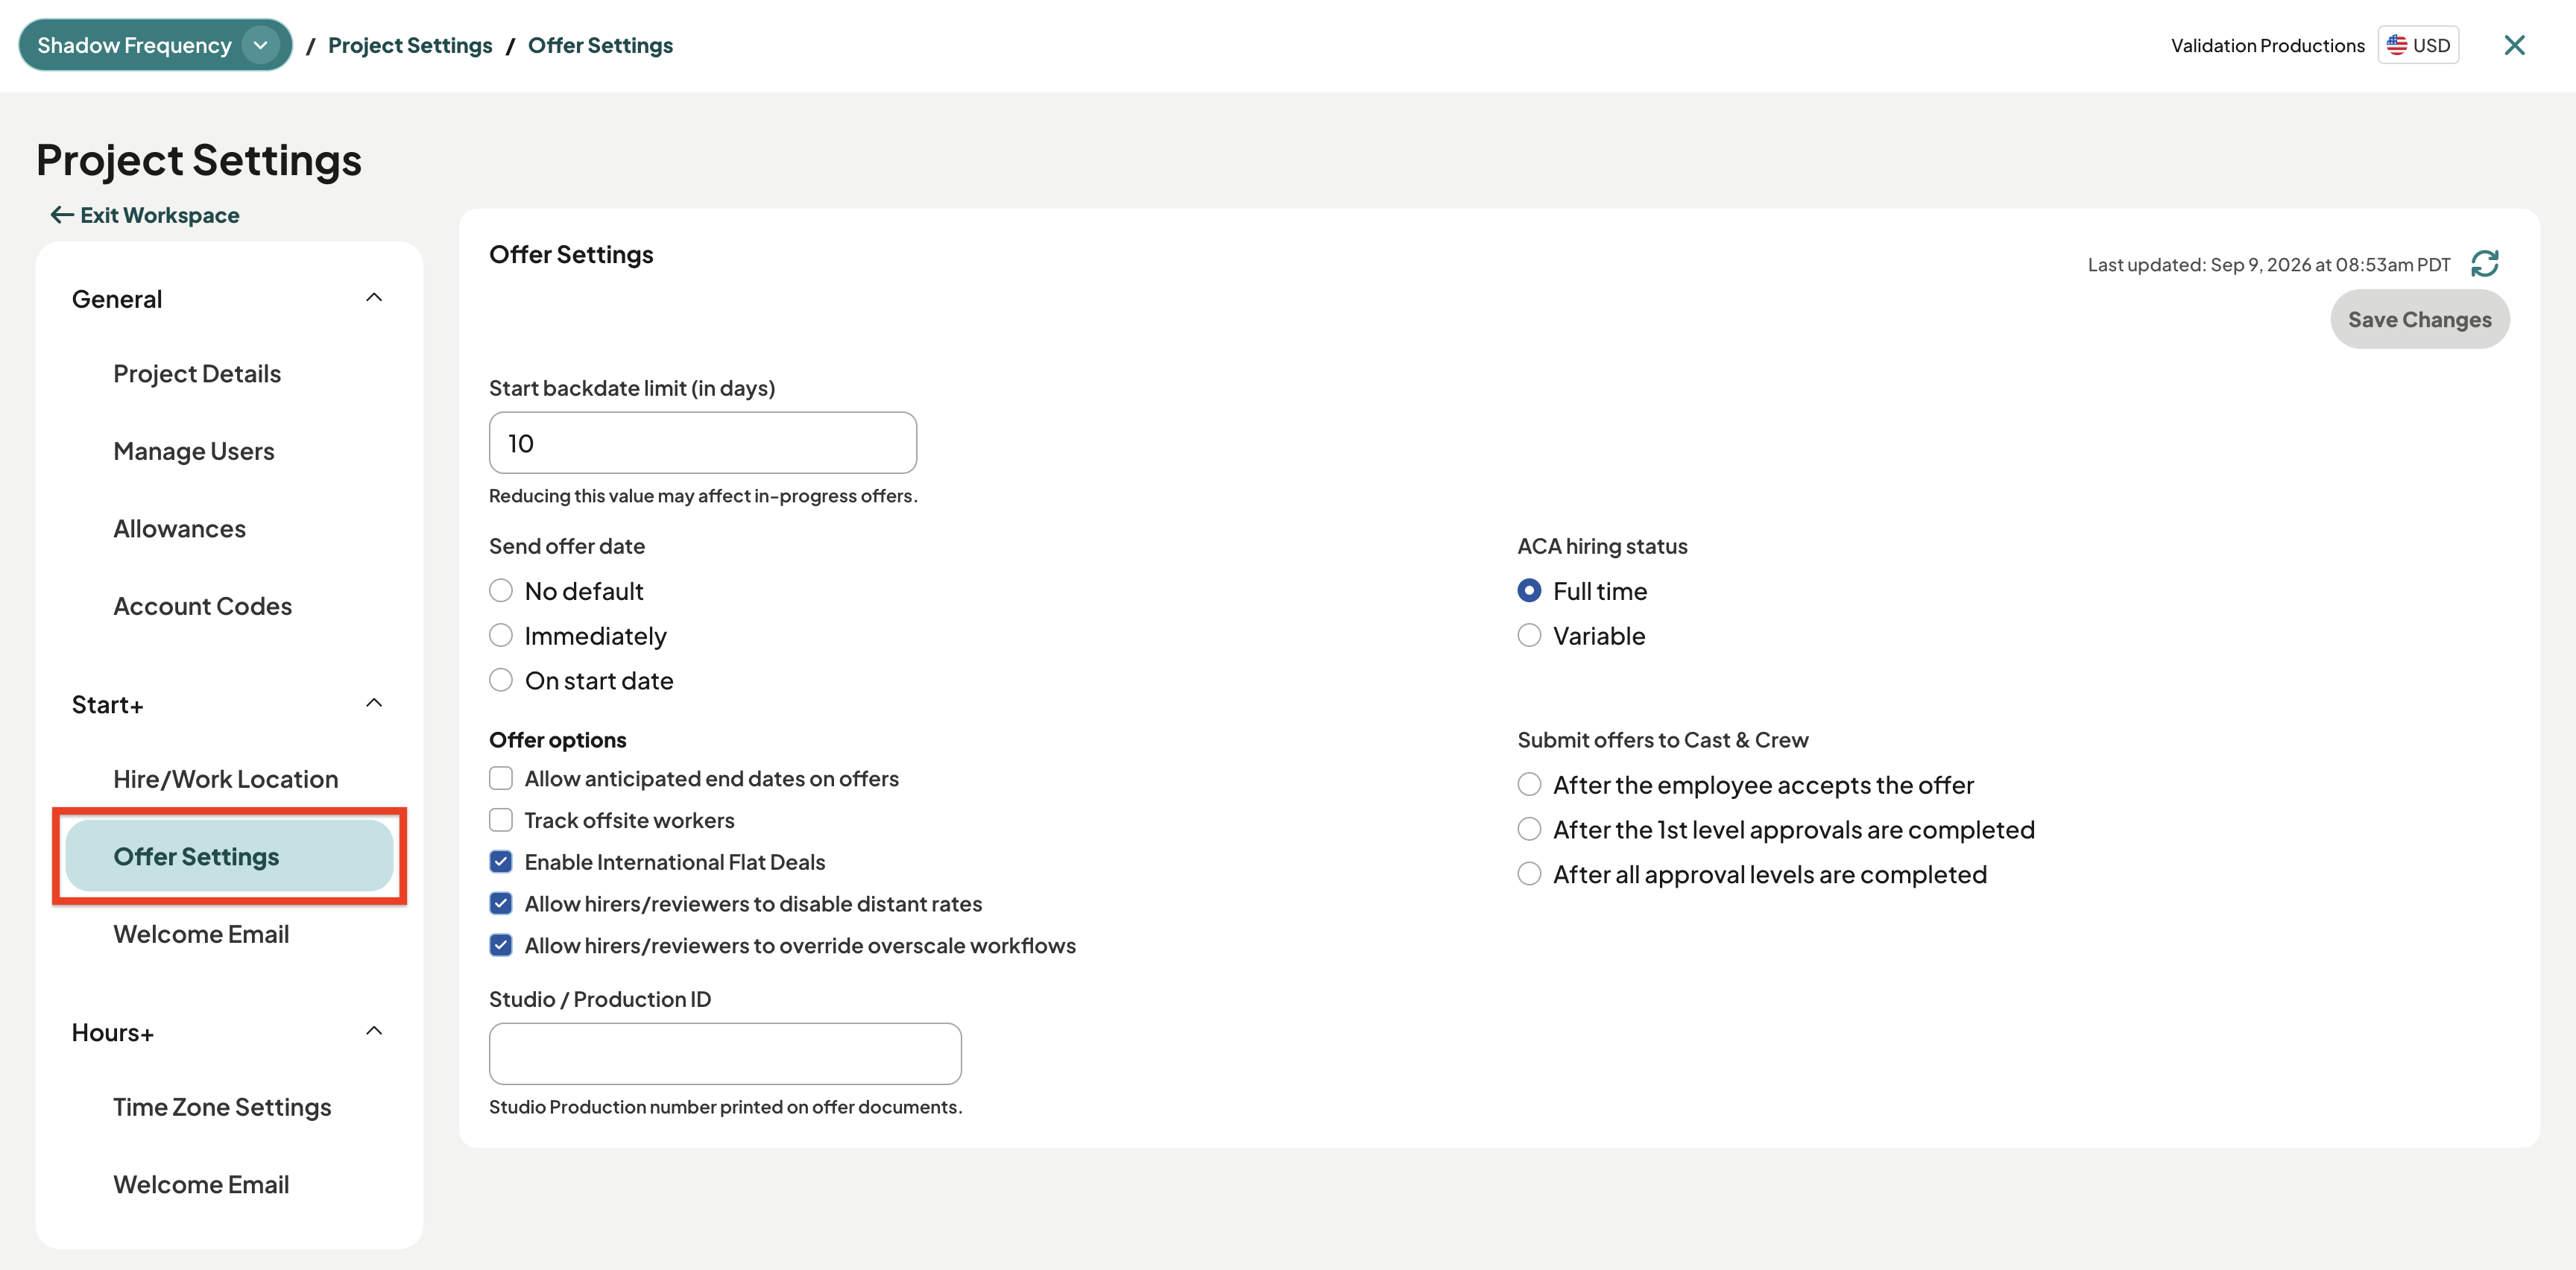Select On start date option
The width and height of the screenshot is (2576, 1270).
(x=501, y=681)
